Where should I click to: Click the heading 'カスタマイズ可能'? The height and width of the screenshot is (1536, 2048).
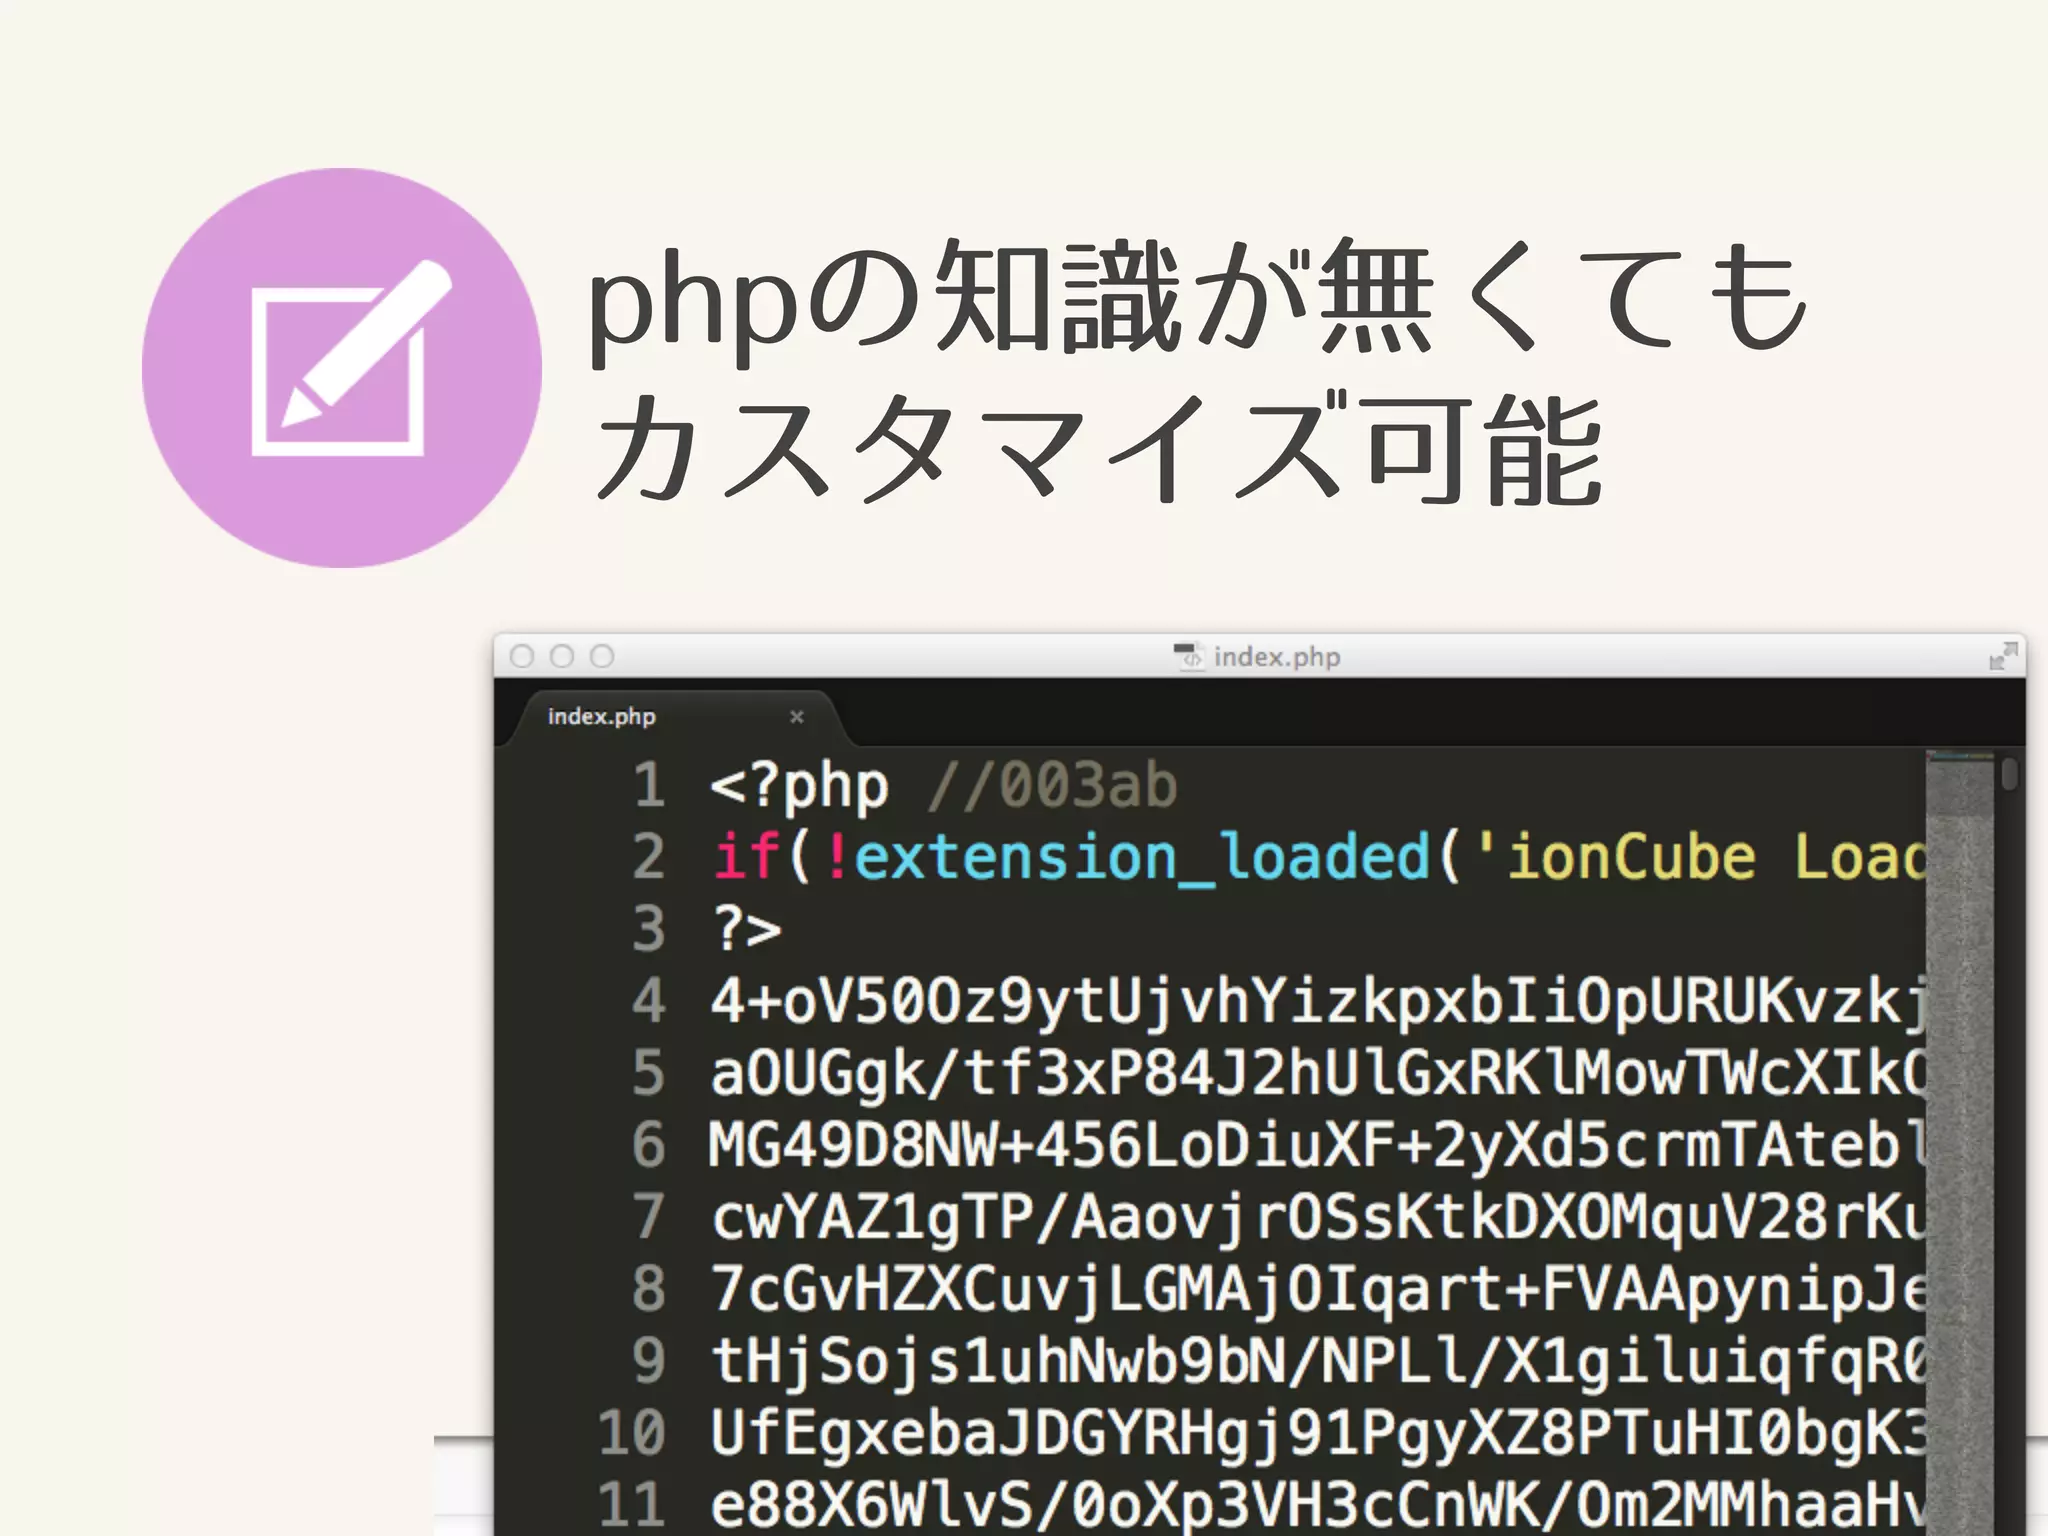click(1100, 447)
